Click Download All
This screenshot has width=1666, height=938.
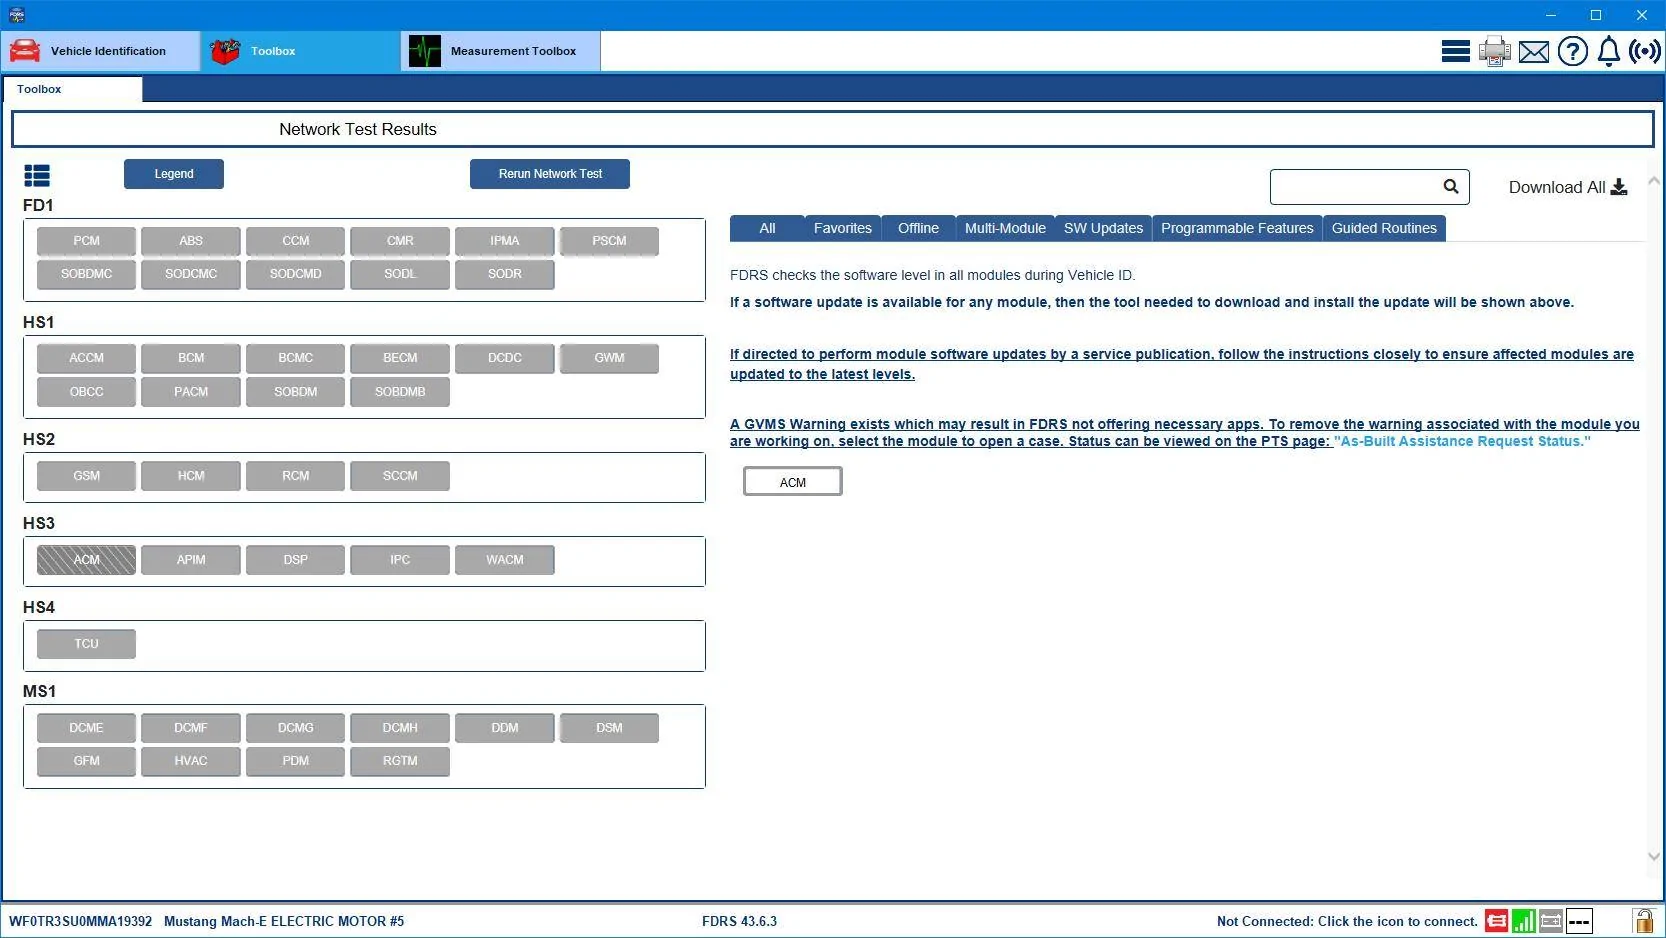pyautogui.click(x=1568, y=187)
